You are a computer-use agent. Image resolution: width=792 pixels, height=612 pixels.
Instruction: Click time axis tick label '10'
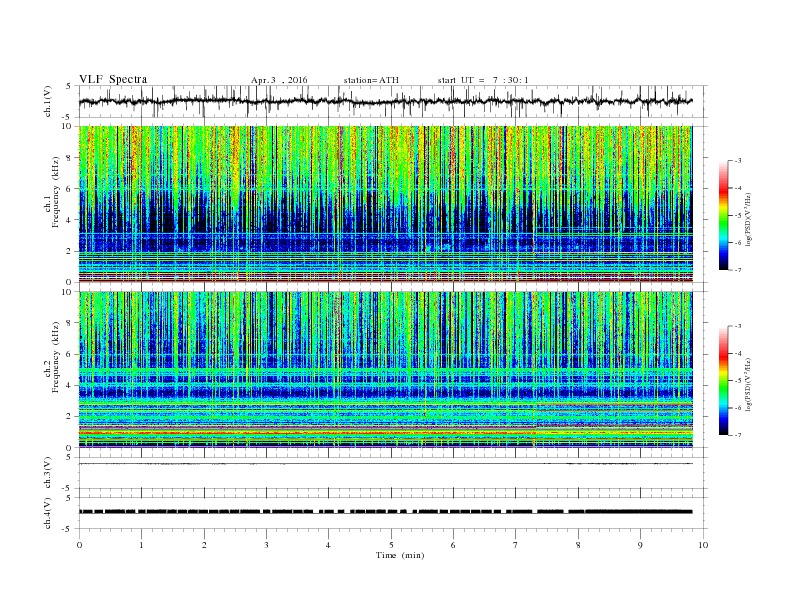click(x=703, y=545)
